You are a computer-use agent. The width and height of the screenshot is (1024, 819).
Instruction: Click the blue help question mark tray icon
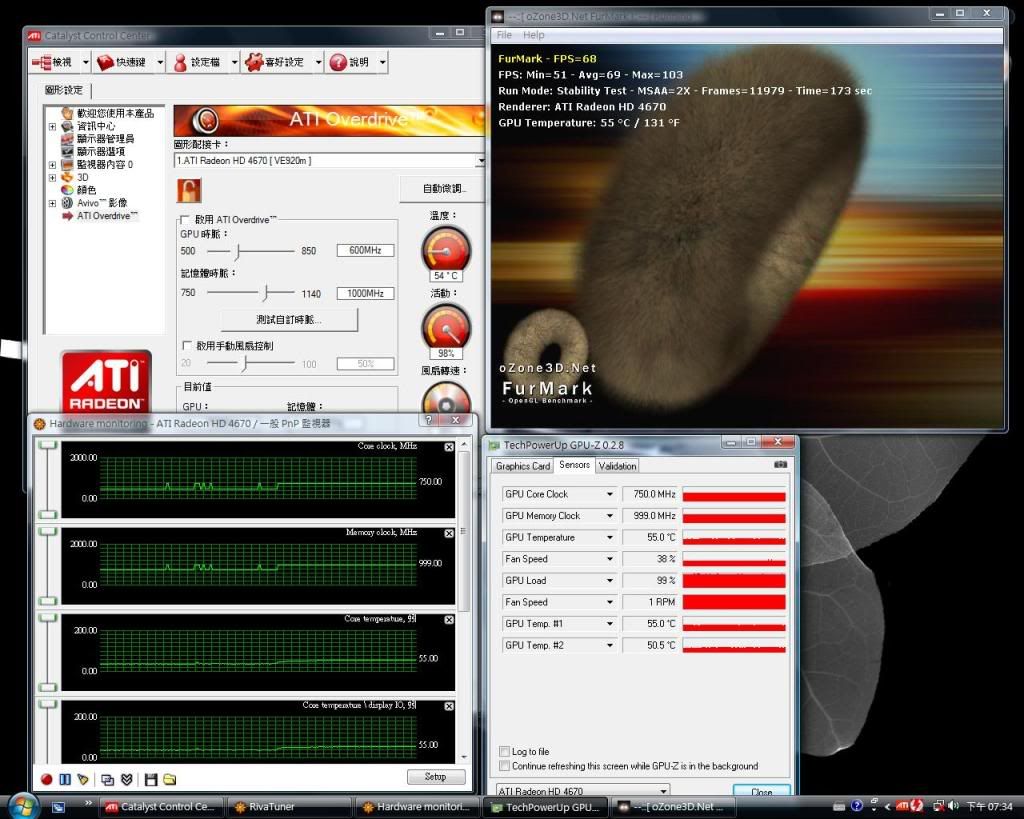[x=857, y=806]
